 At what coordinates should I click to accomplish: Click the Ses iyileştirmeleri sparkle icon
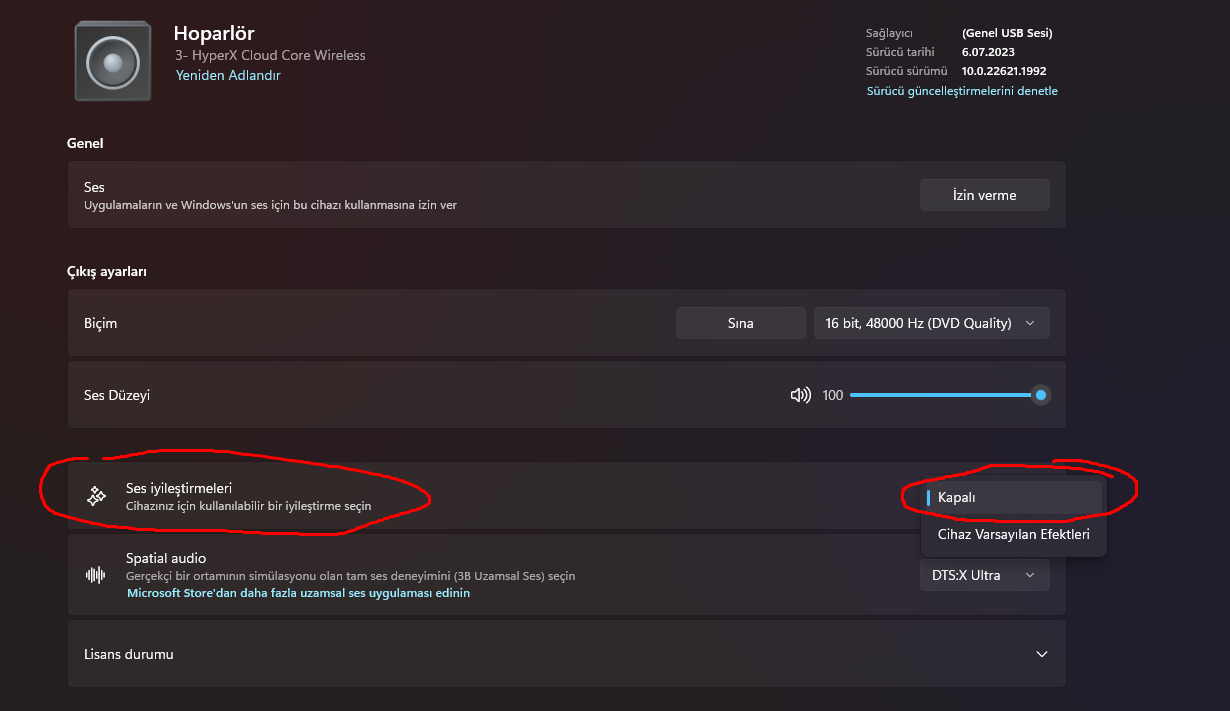pos(96,495)
